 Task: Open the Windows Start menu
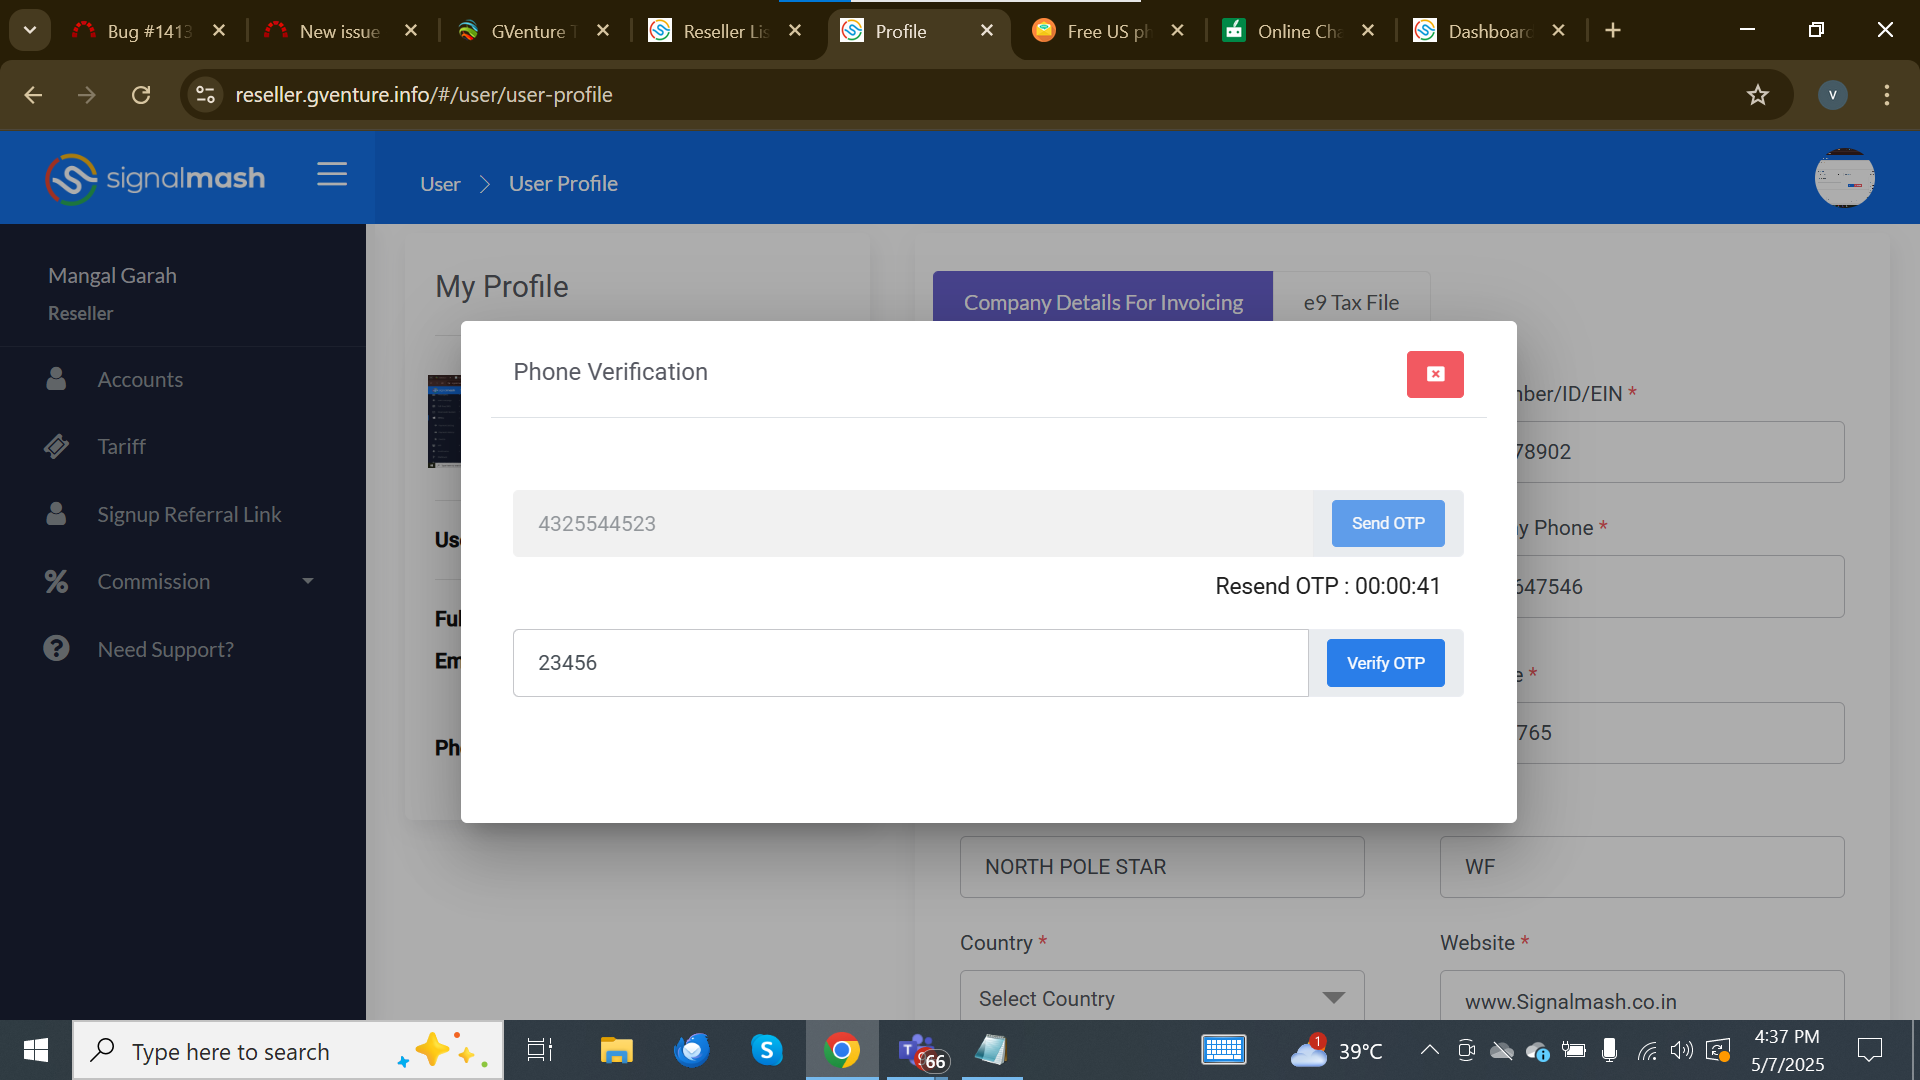(x=36, y=1050)
